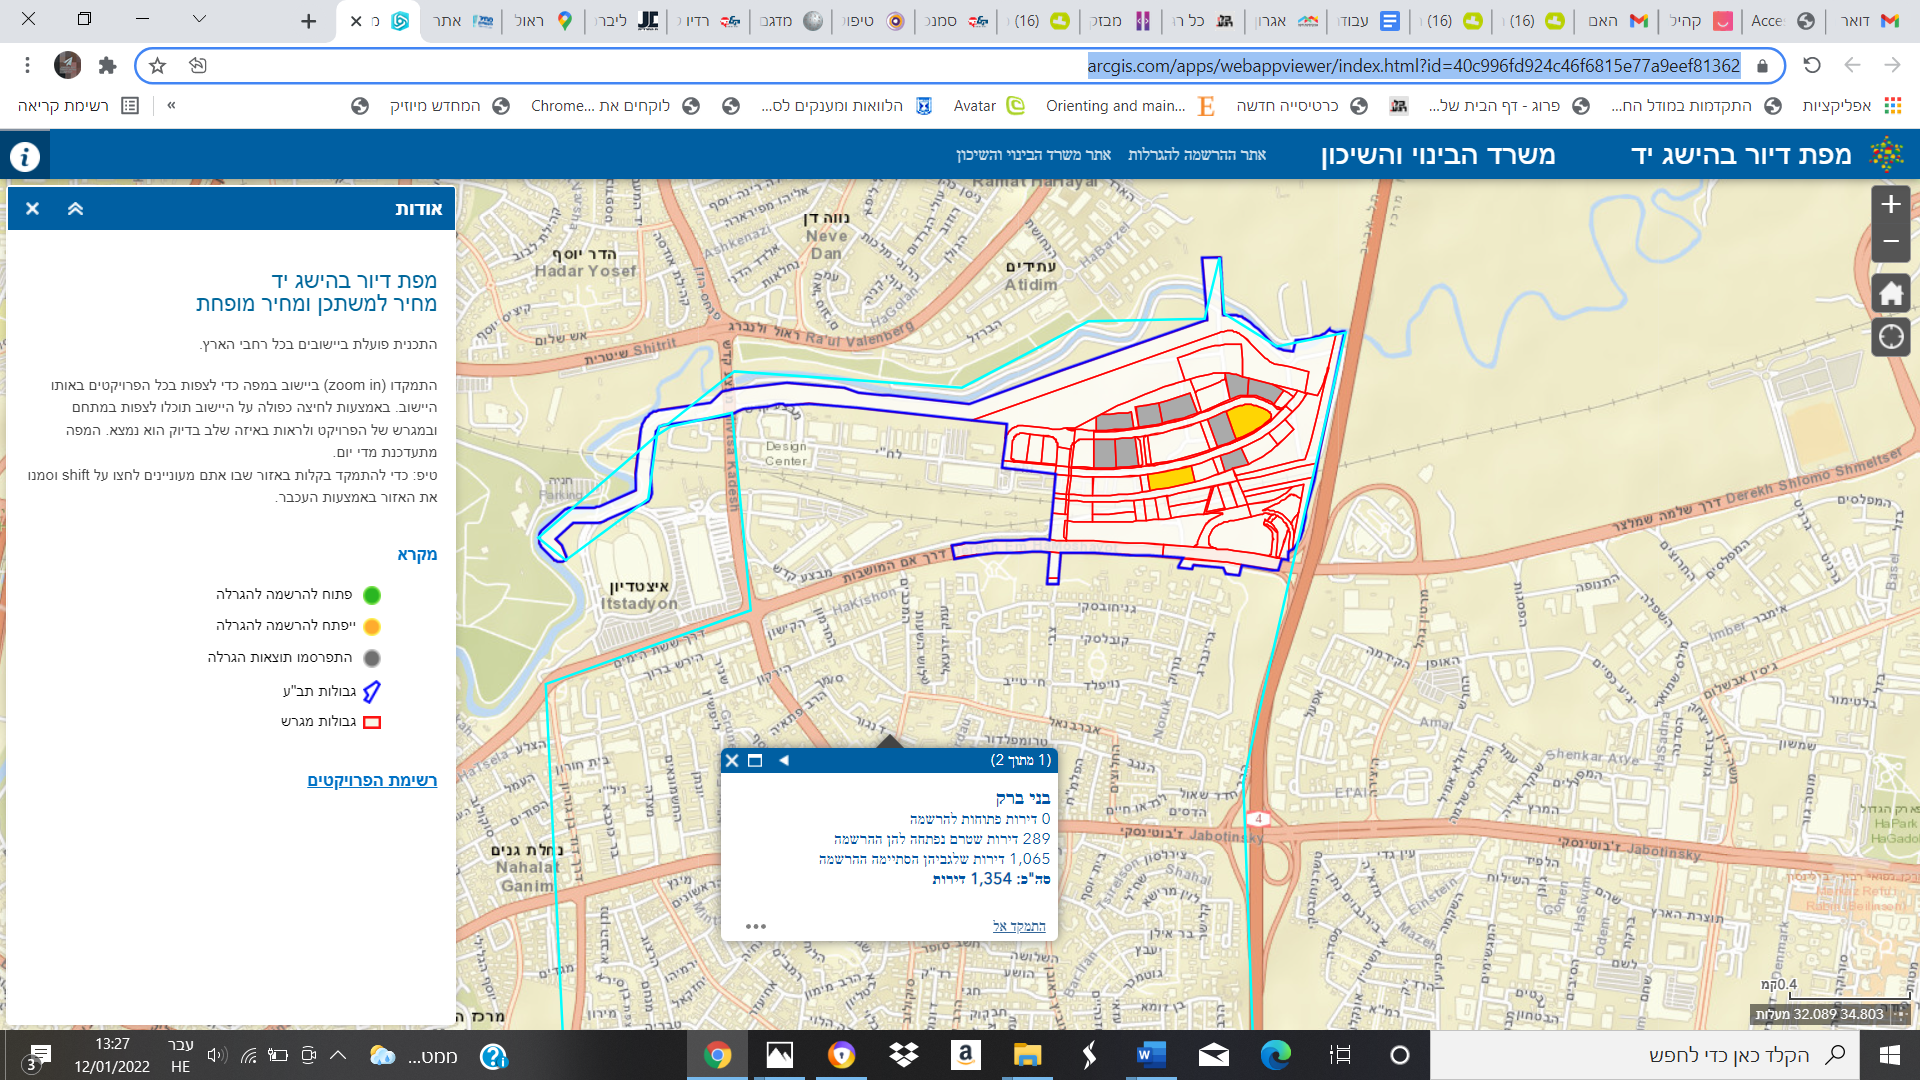Expand the bookmarks bar overflow chevron
The height and width of the screenshot is (1080, 1920).
171,105
